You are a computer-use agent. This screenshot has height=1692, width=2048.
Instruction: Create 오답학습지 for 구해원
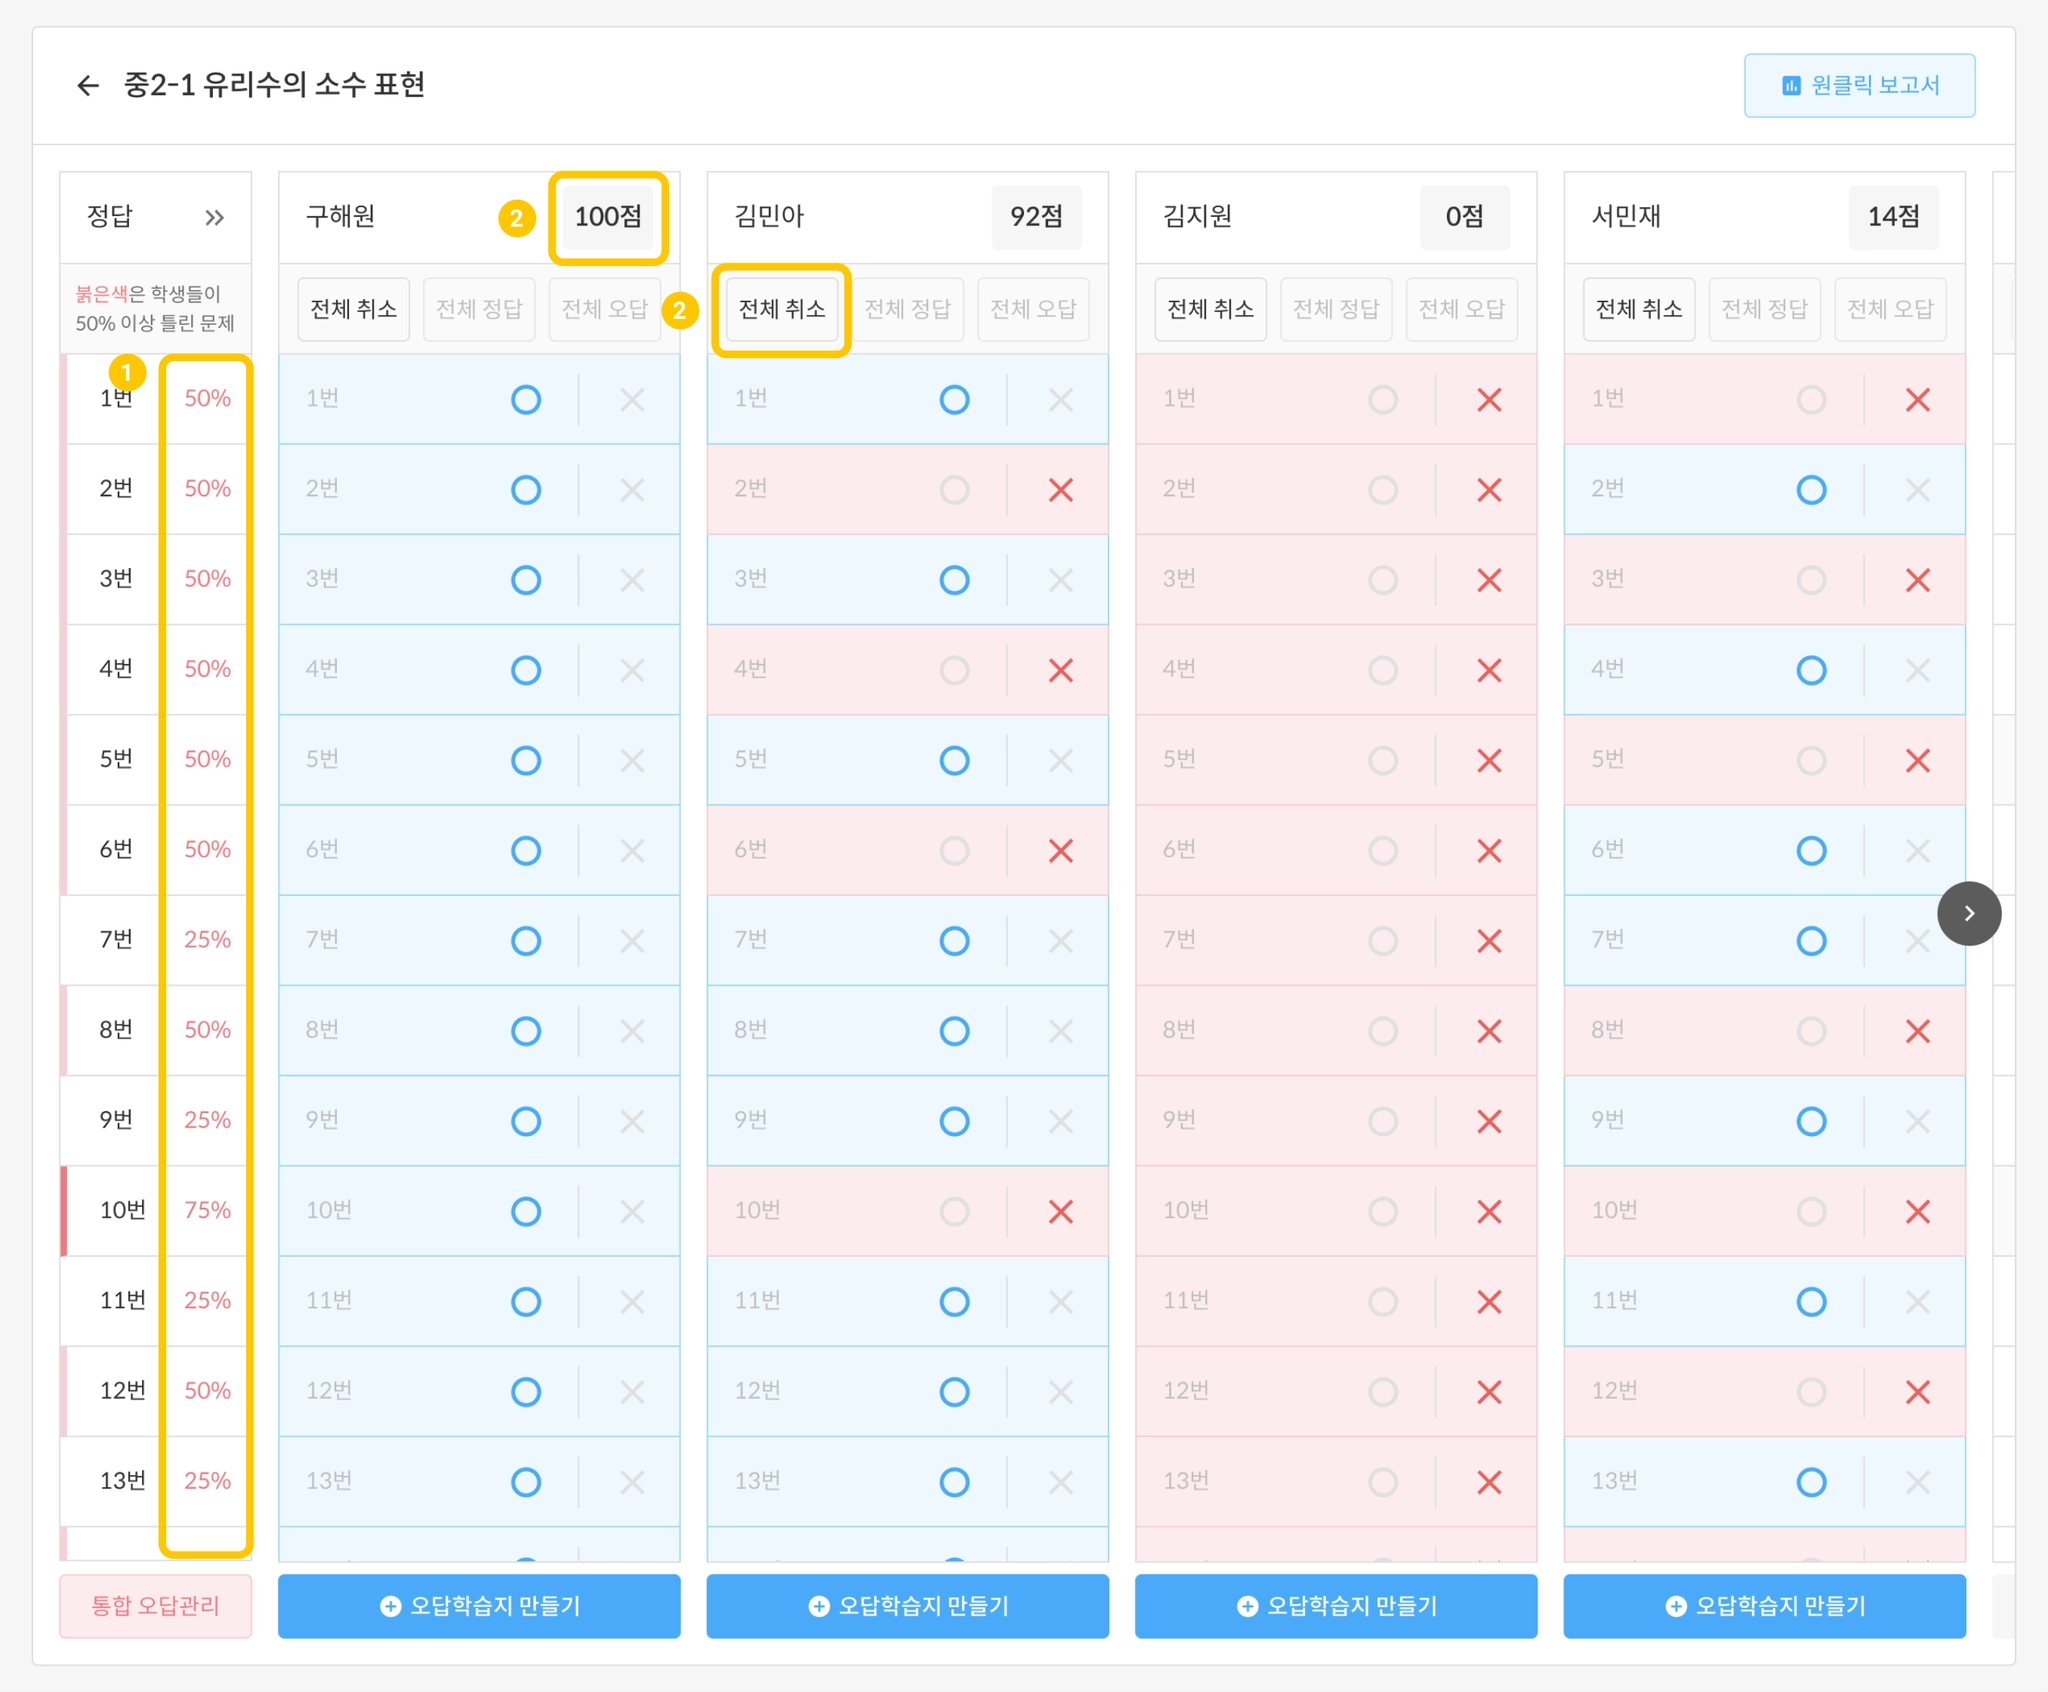[x=479, y=1605]
